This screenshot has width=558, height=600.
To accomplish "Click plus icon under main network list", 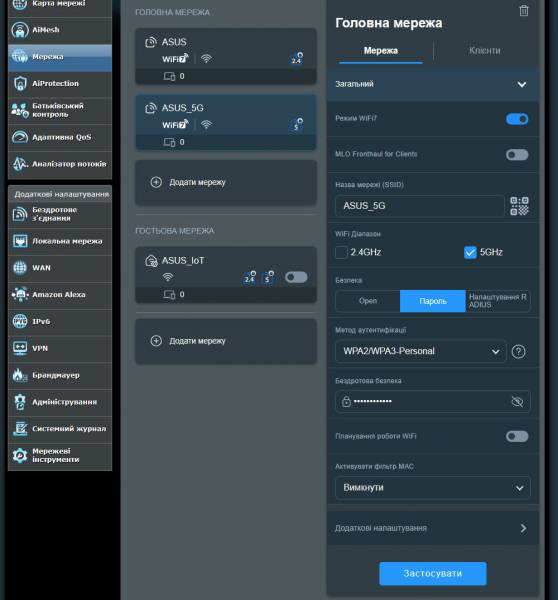I will [156, 182].
